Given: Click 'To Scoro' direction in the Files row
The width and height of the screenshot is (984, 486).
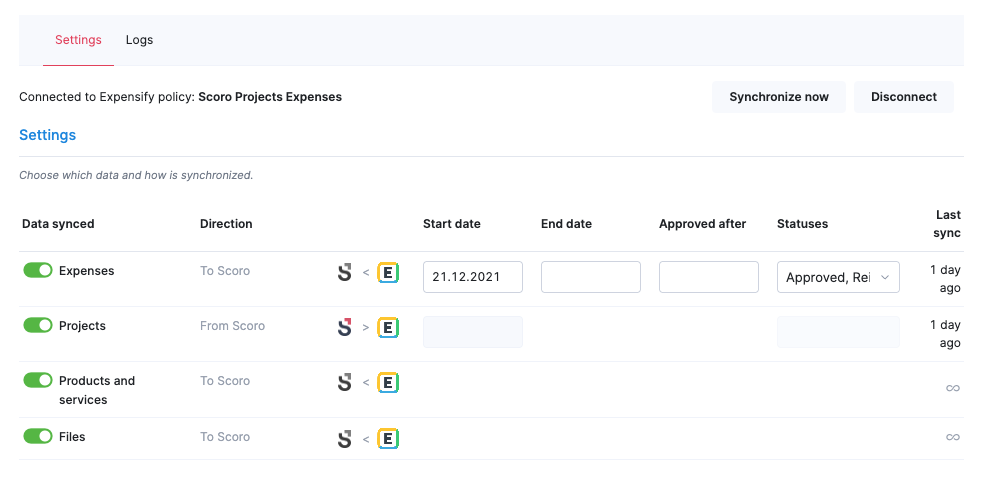Looking at the screenshot, I should [225, 436].
